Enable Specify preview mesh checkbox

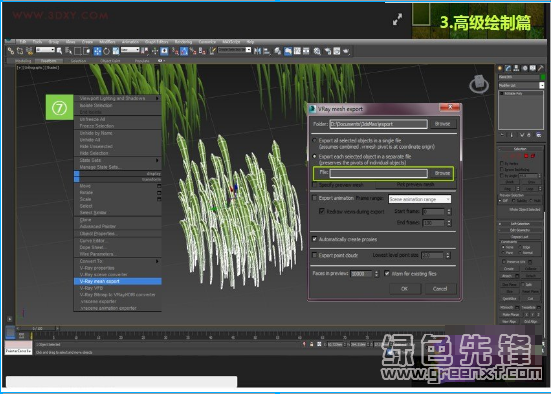pos(315,185)
